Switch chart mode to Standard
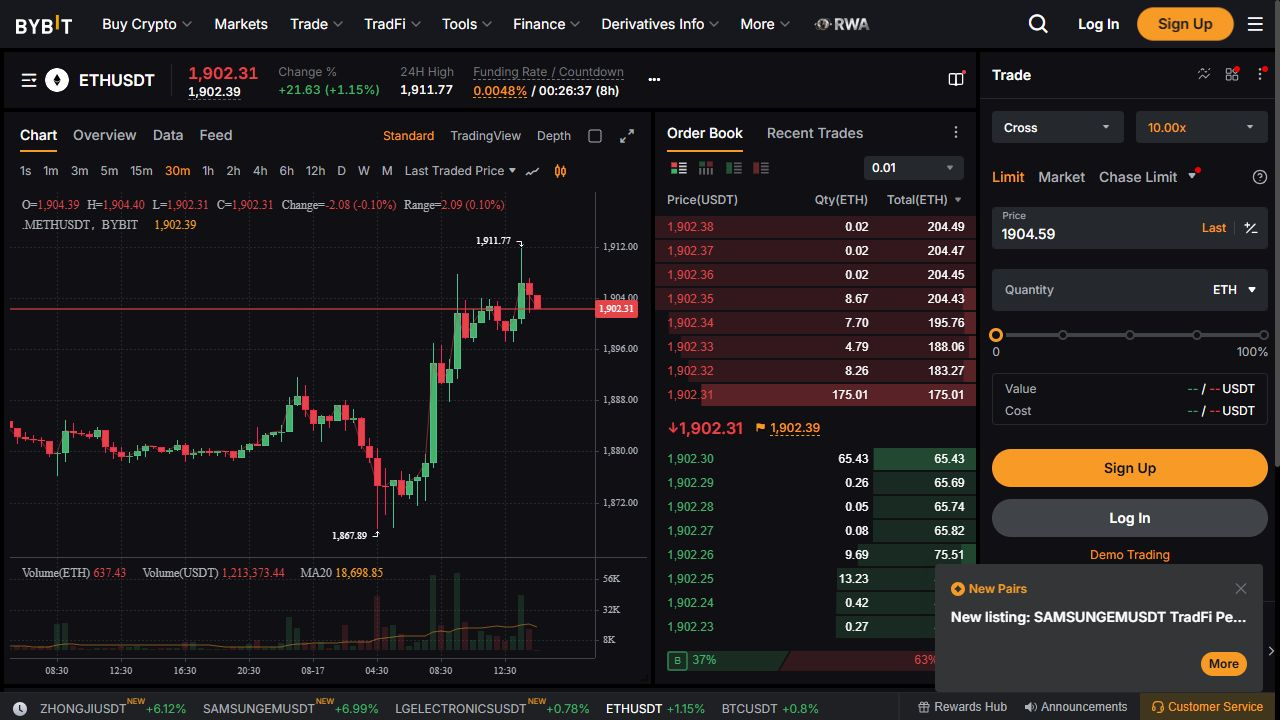Viewport: 1280px width, 720px height. 408,136
